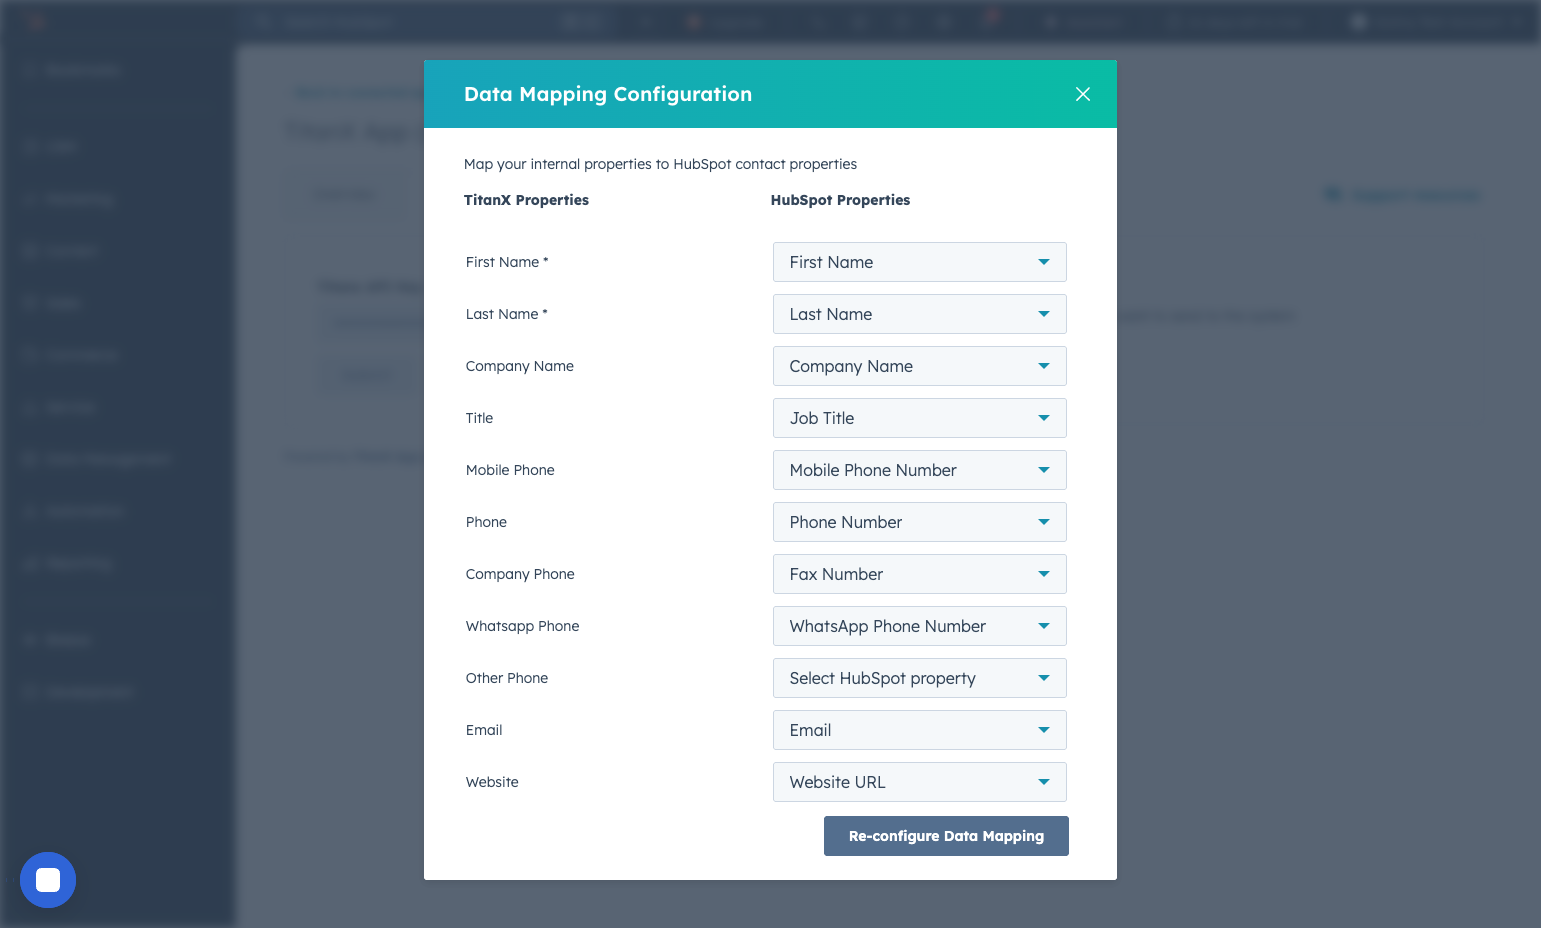The height and width of the screenshot is (928, 1541).
Task: Open the Company Name property dropdown
Action: point(919,366)
